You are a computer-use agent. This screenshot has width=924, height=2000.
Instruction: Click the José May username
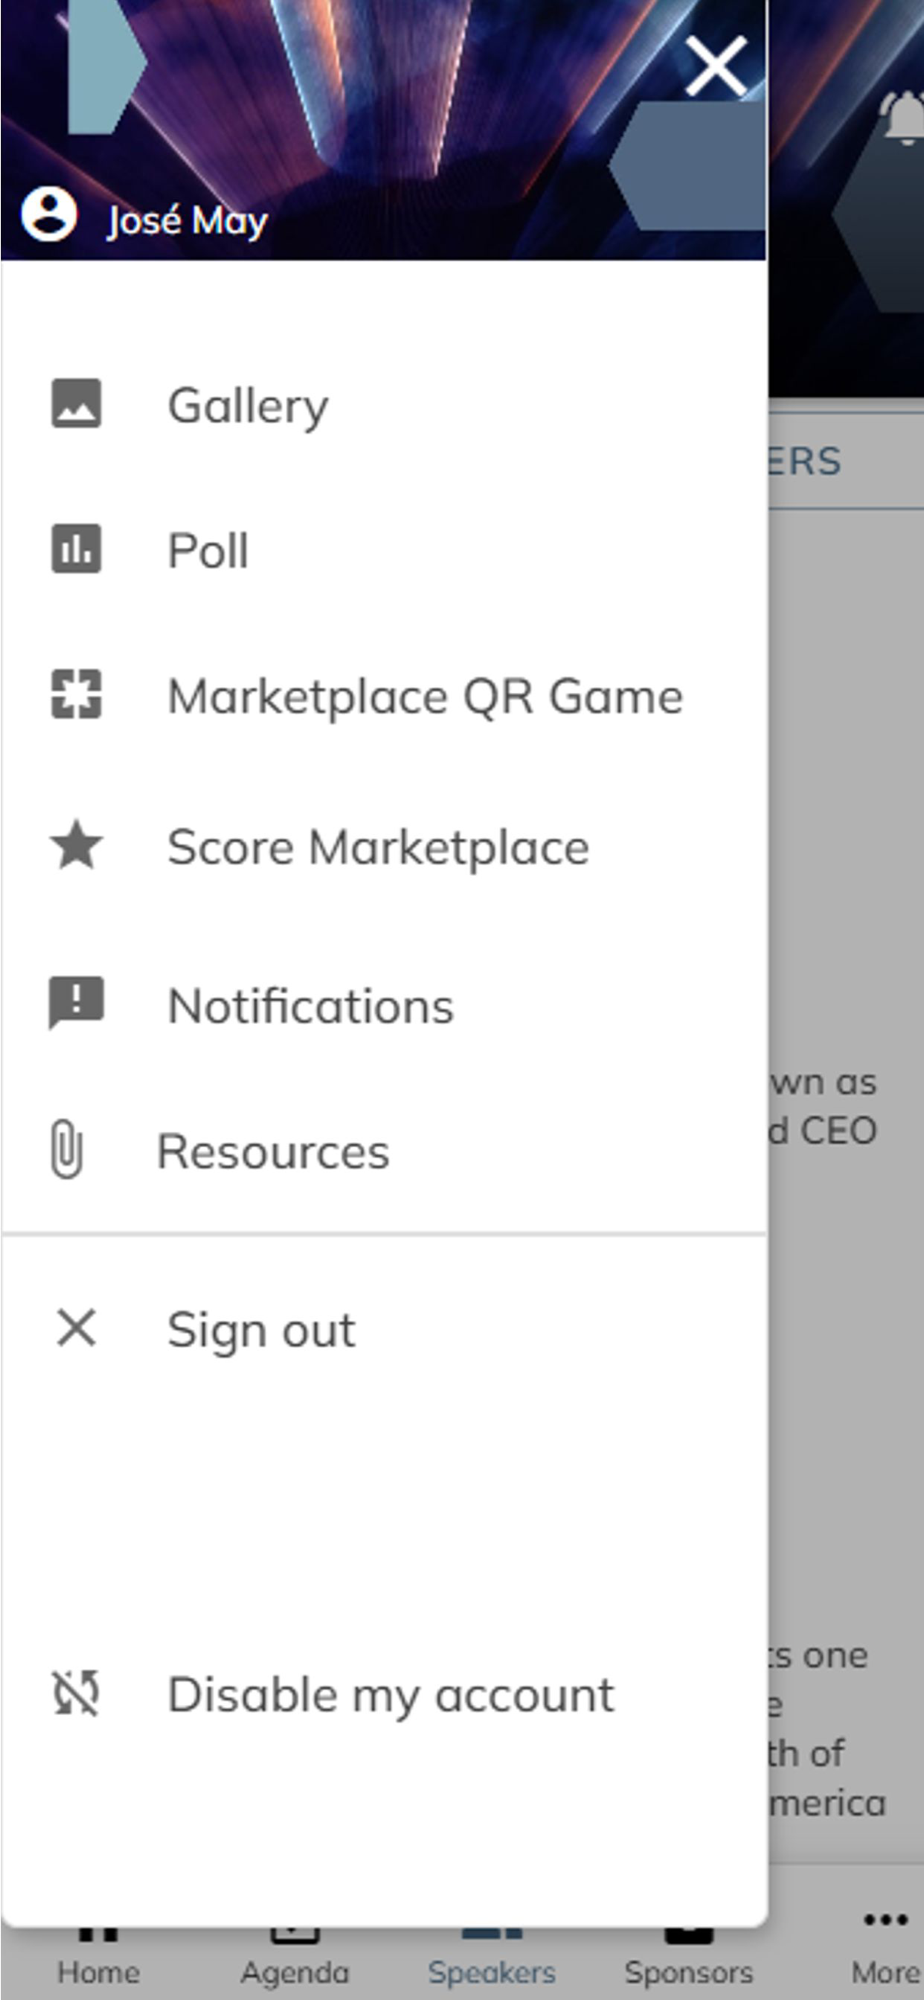pos(187,221)
